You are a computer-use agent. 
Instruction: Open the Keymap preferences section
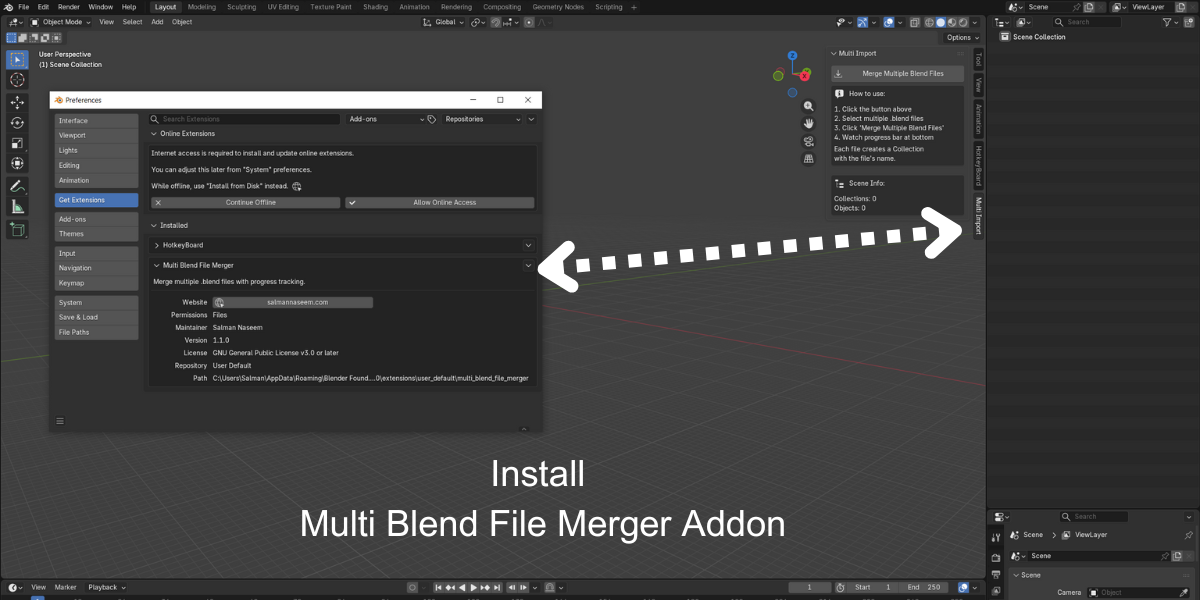click(97, 283)
